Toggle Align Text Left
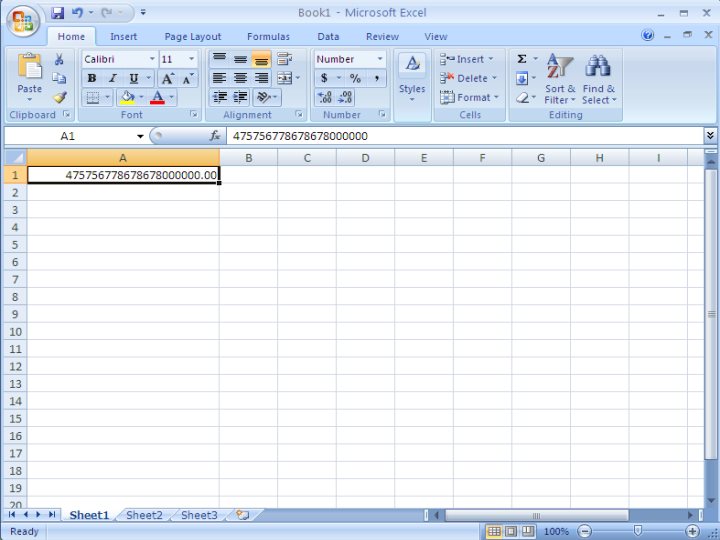The width and height of the screenshot is (720, 540). tap(219, 79)
